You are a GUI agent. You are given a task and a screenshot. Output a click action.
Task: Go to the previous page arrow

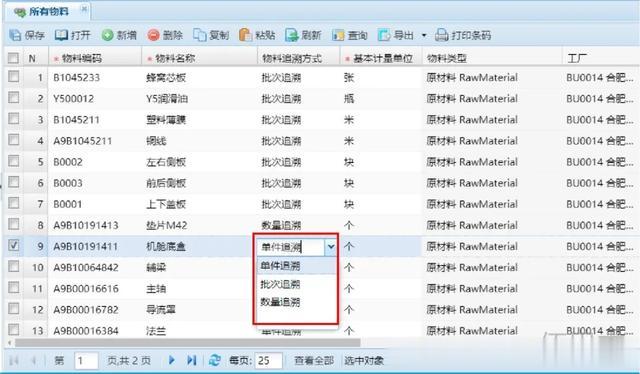34,361
